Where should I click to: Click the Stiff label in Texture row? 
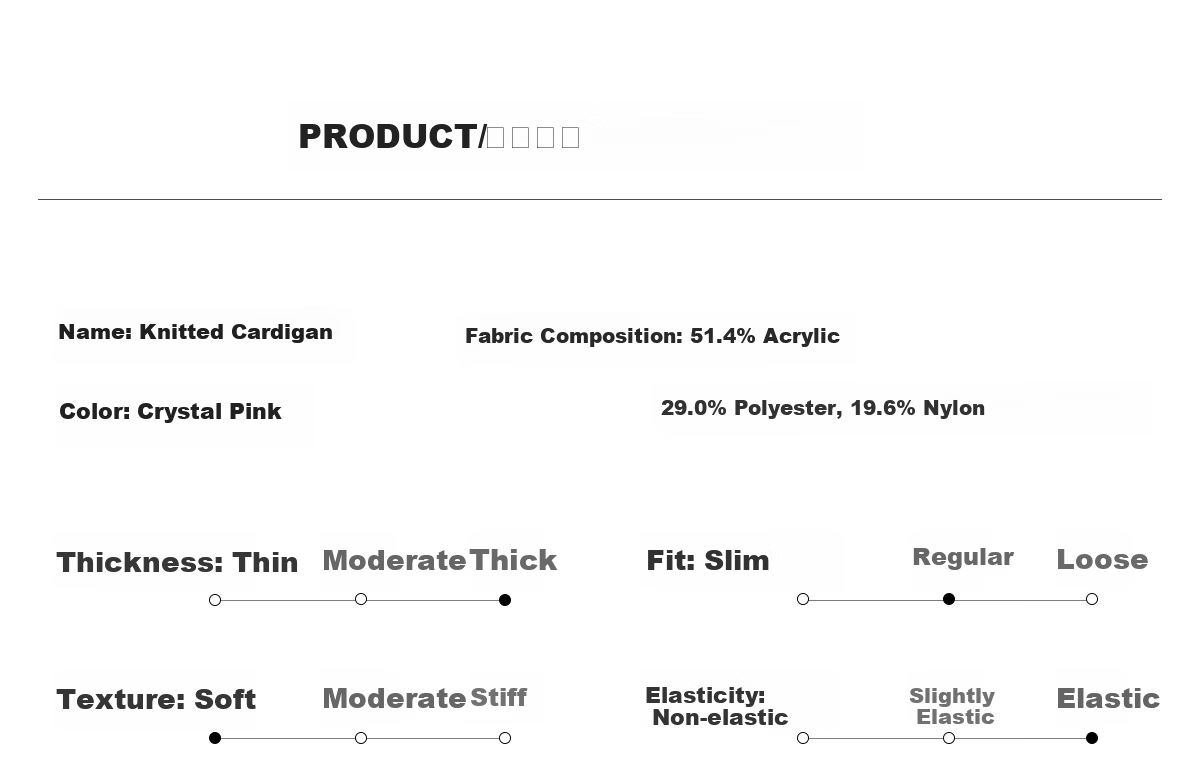[x=498, y=697]
